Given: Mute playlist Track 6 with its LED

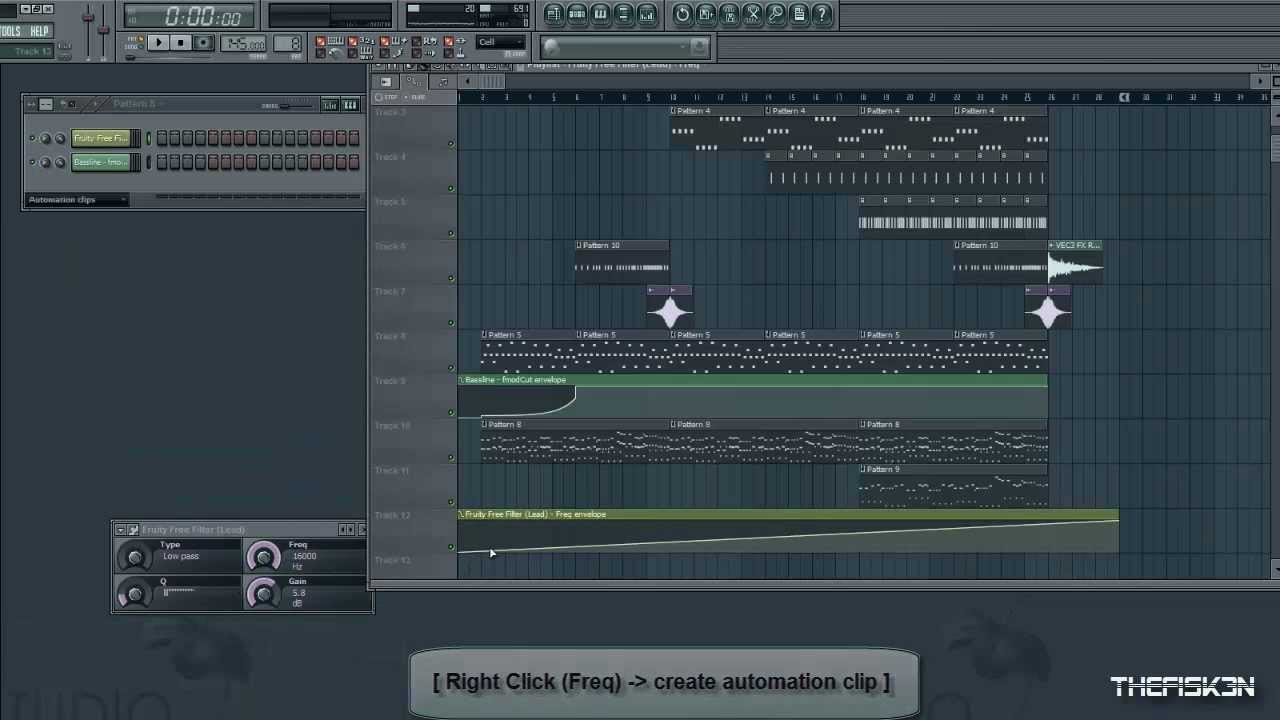Looking at the screenshot, I should click(x=451, y=278).
